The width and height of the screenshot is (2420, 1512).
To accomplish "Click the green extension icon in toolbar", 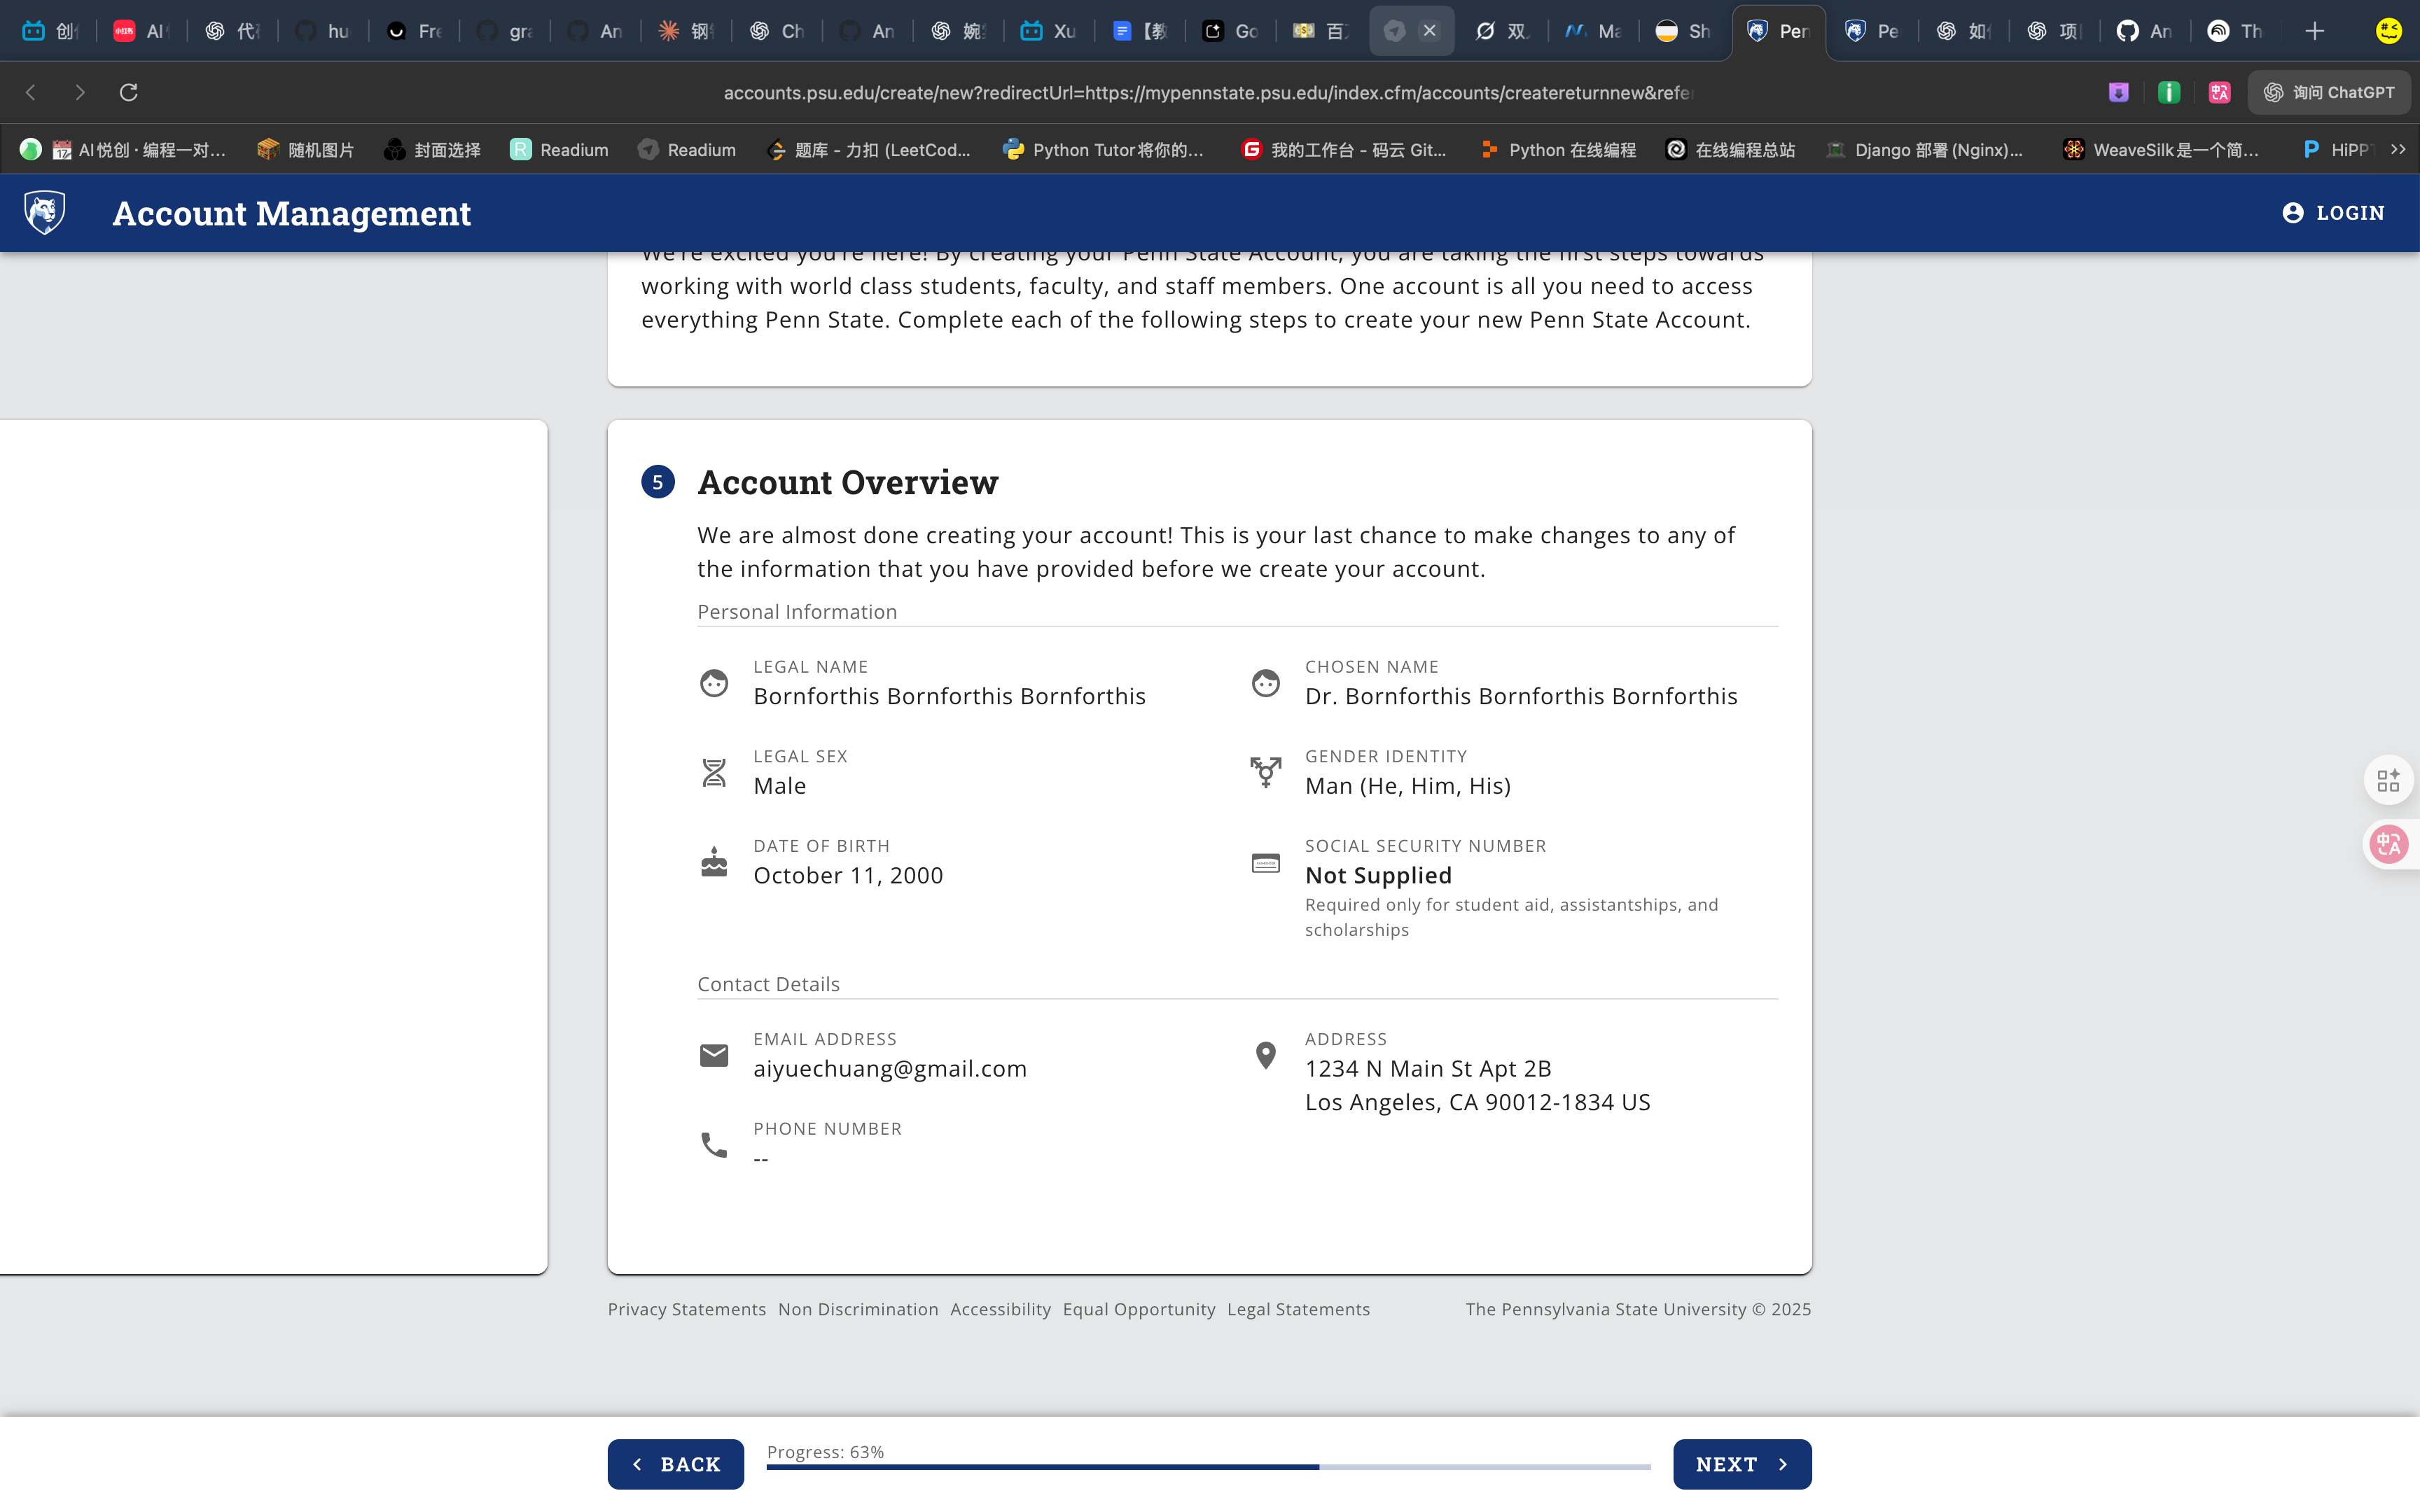I will coord(2169,92).
